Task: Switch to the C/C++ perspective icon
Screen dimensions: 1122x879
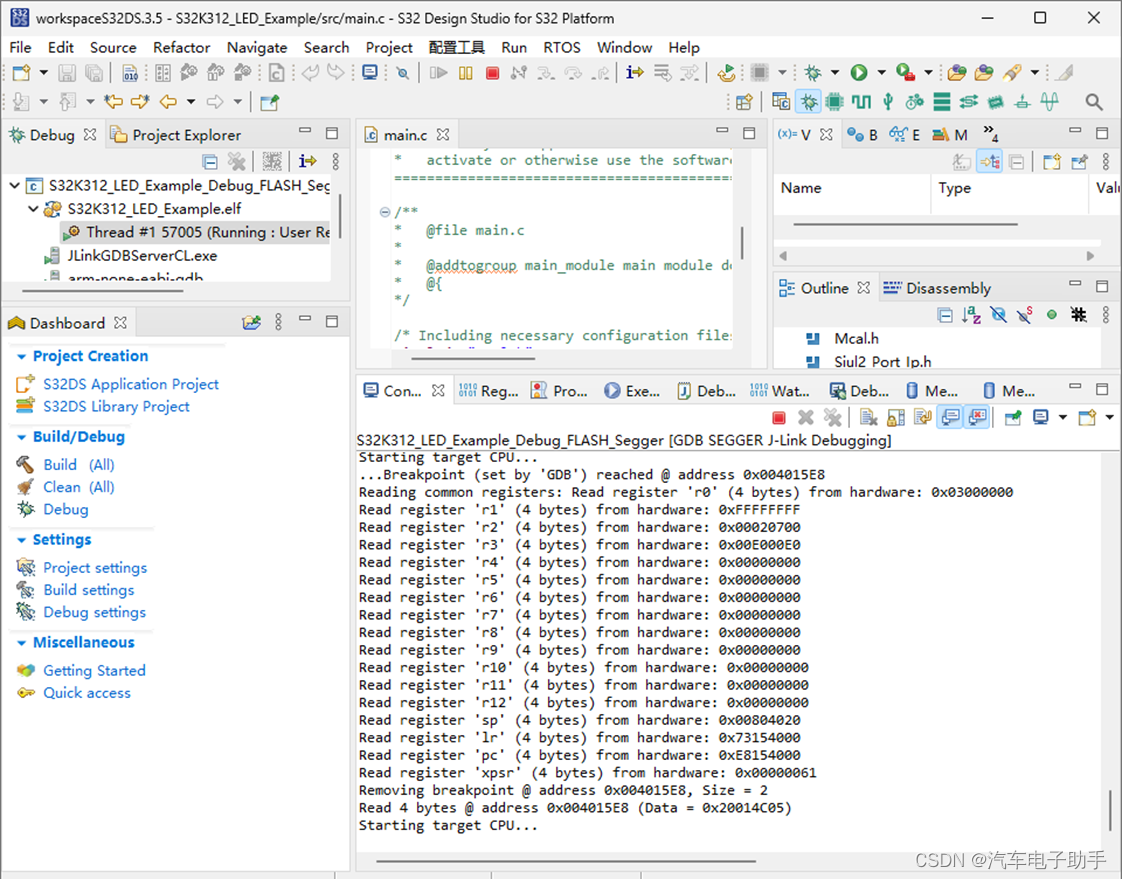Action: click(781, 102)
